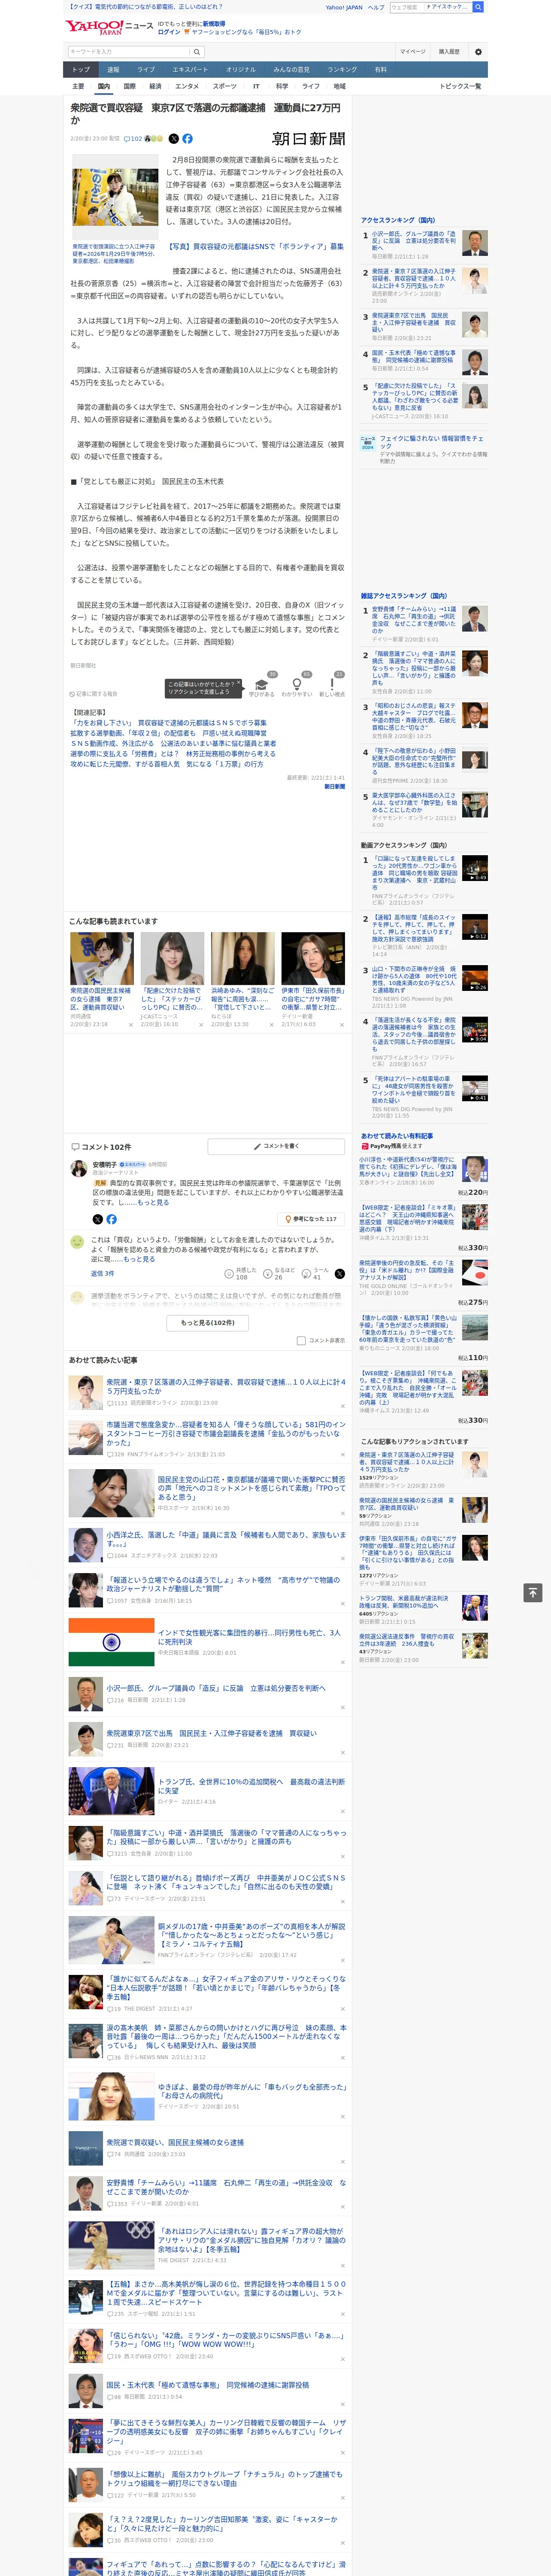Expand 返信 3件 replies
The image size is (551, 2576).
[x=103, y=1273]
